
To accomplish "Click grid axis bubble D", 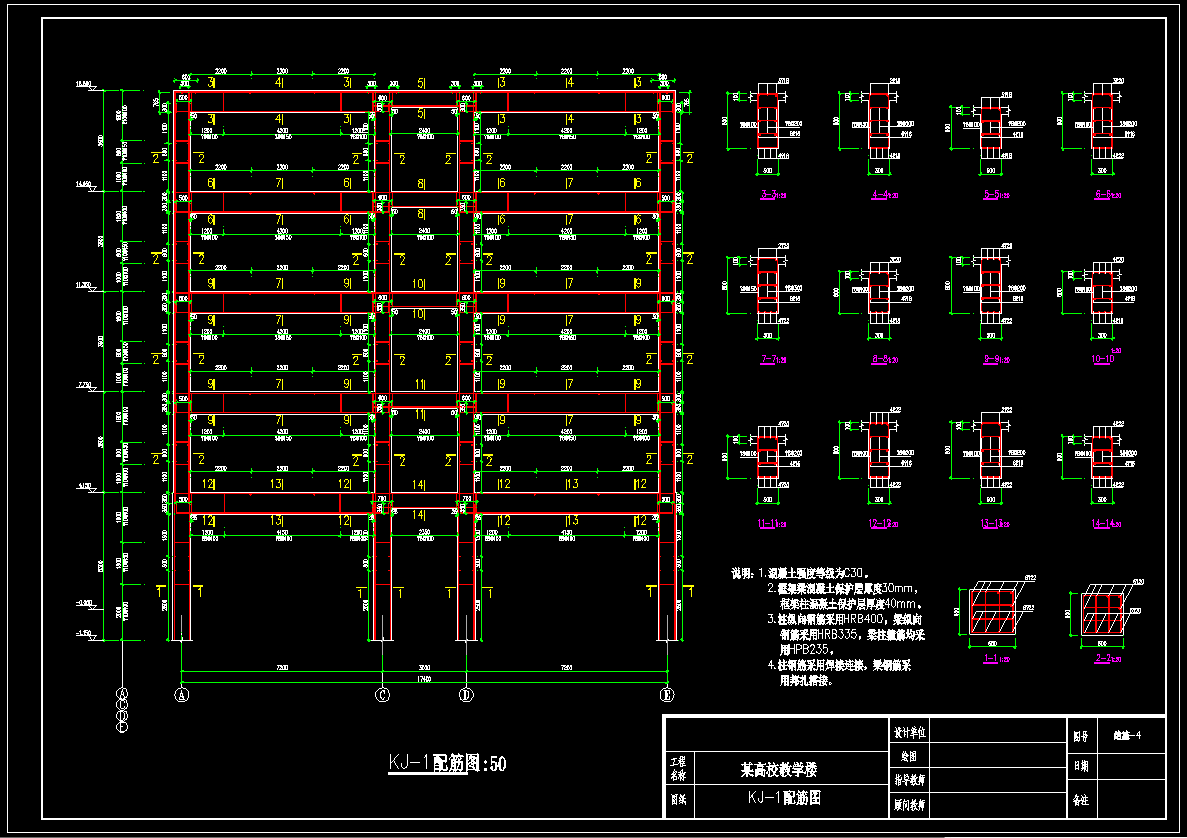I will click(x=465, y=694).
